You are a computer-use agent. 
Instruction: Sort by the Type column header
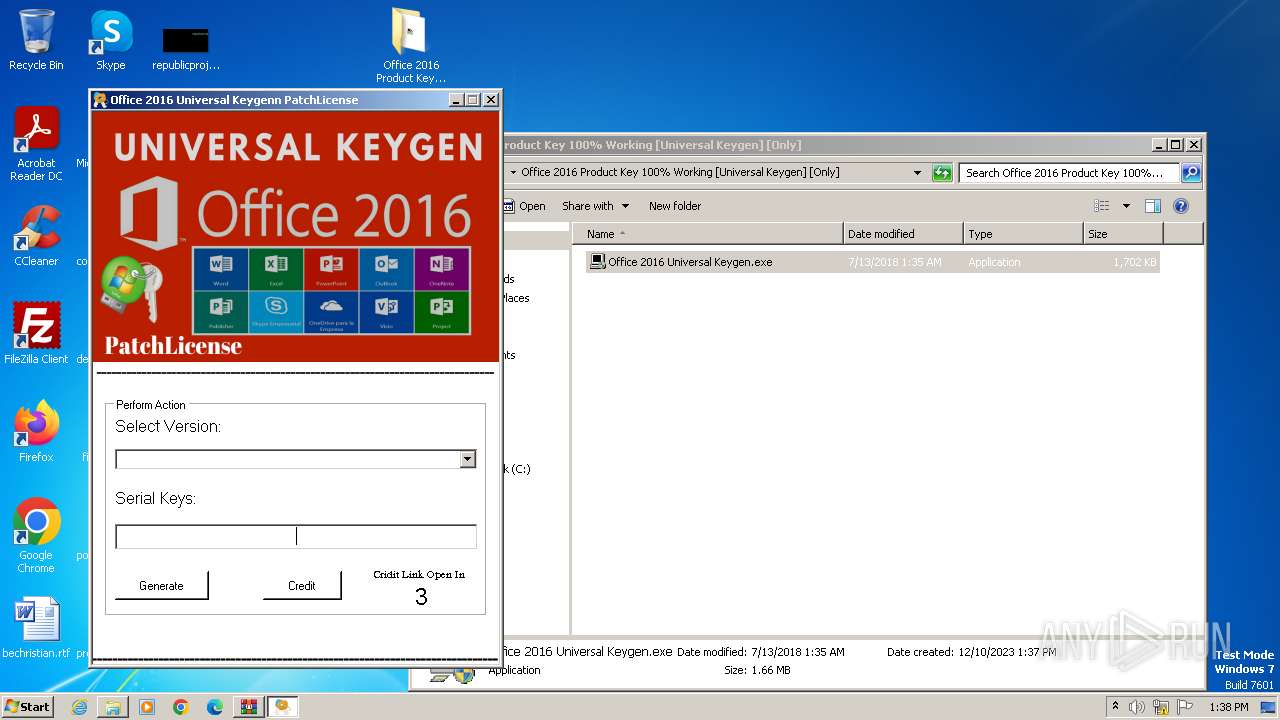coord(1023,234)
